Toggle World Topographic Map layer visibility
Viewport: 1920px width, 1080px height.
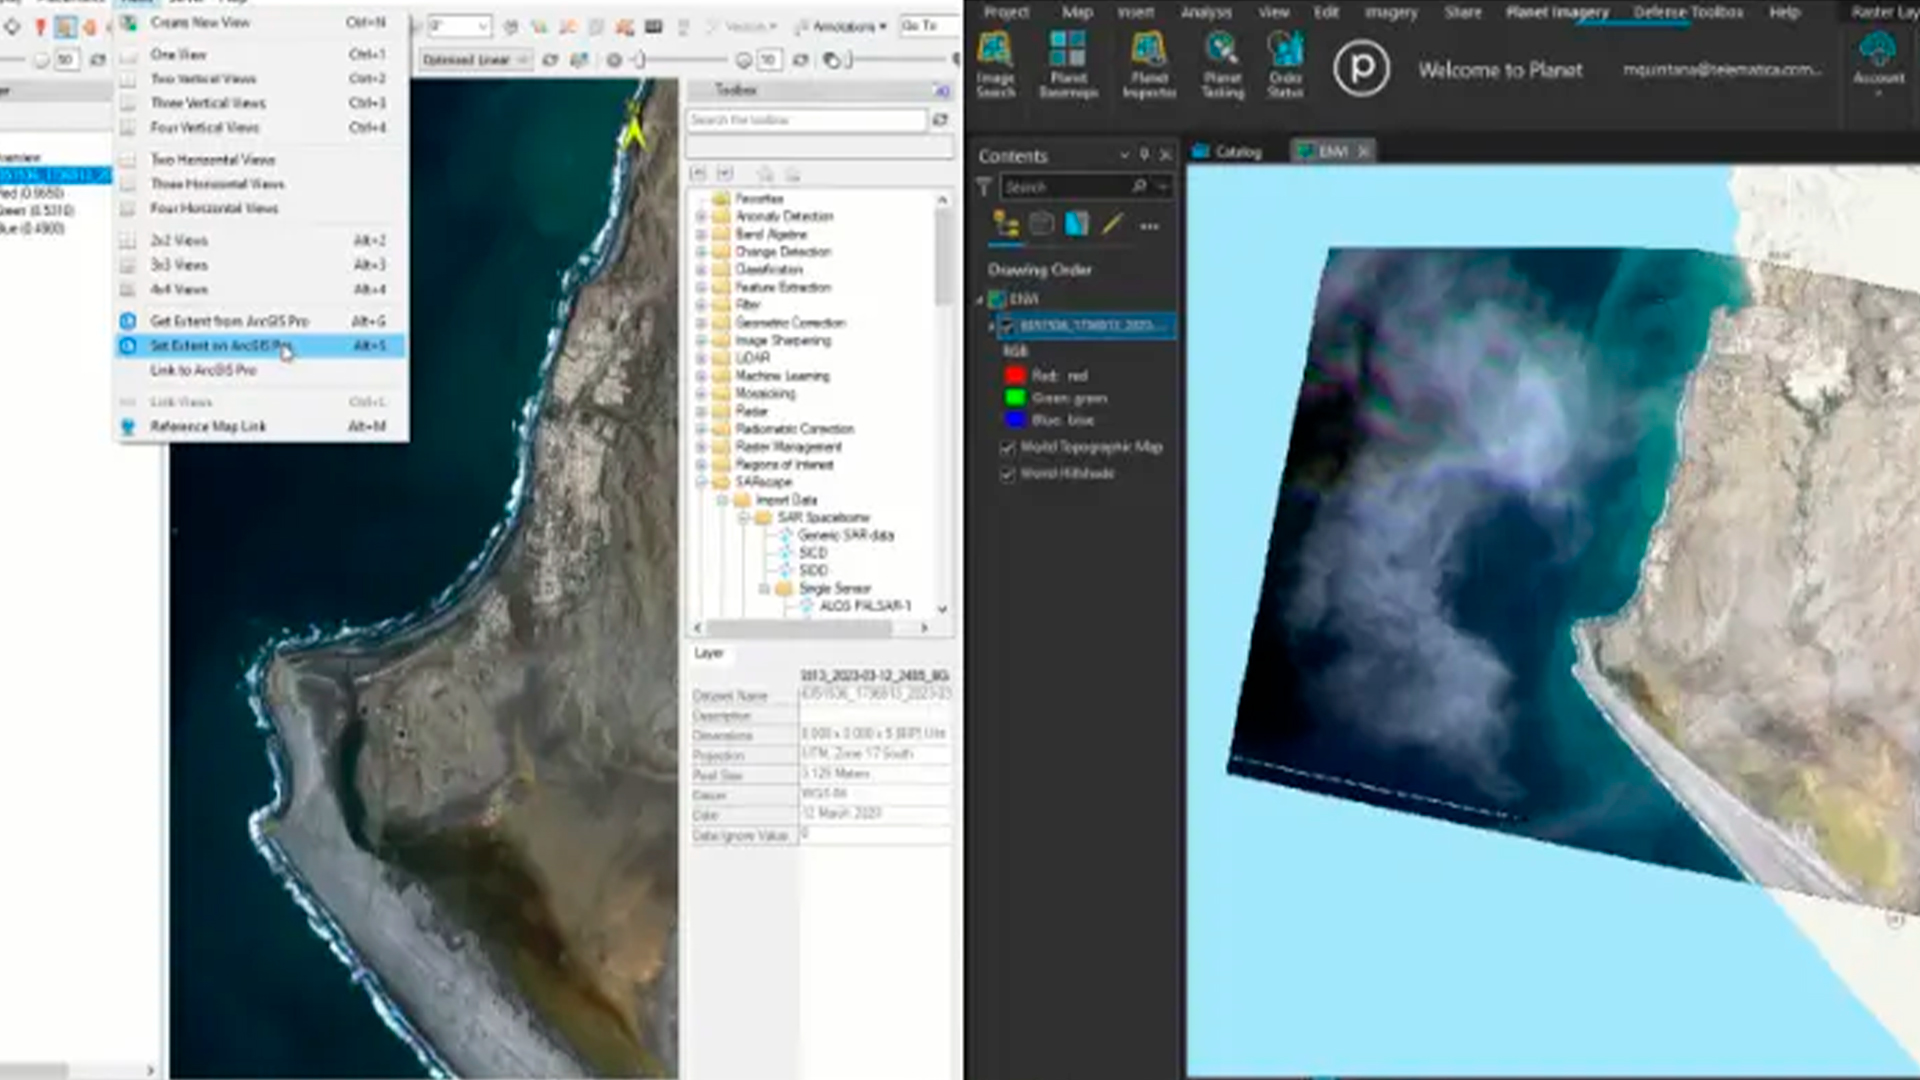click(1007, 448)
